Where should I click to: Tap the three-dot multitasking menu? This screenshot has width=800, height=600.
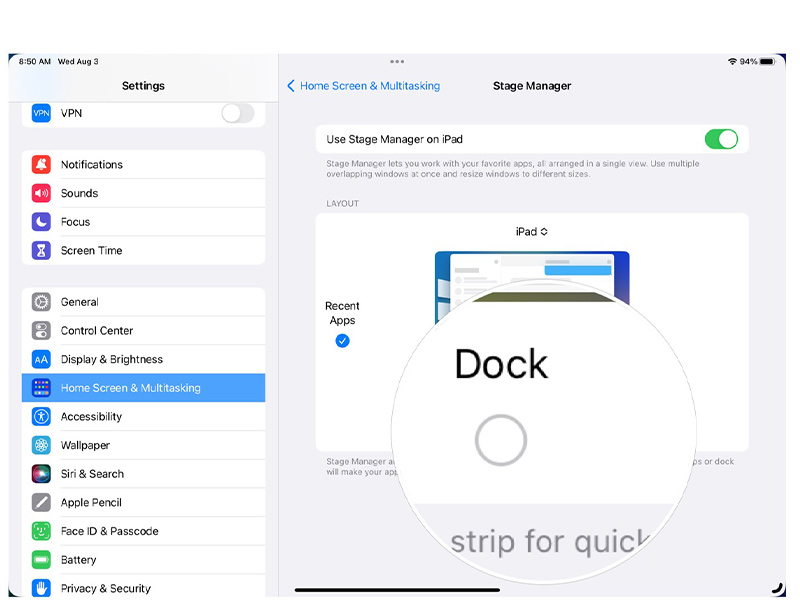(397, 61)
